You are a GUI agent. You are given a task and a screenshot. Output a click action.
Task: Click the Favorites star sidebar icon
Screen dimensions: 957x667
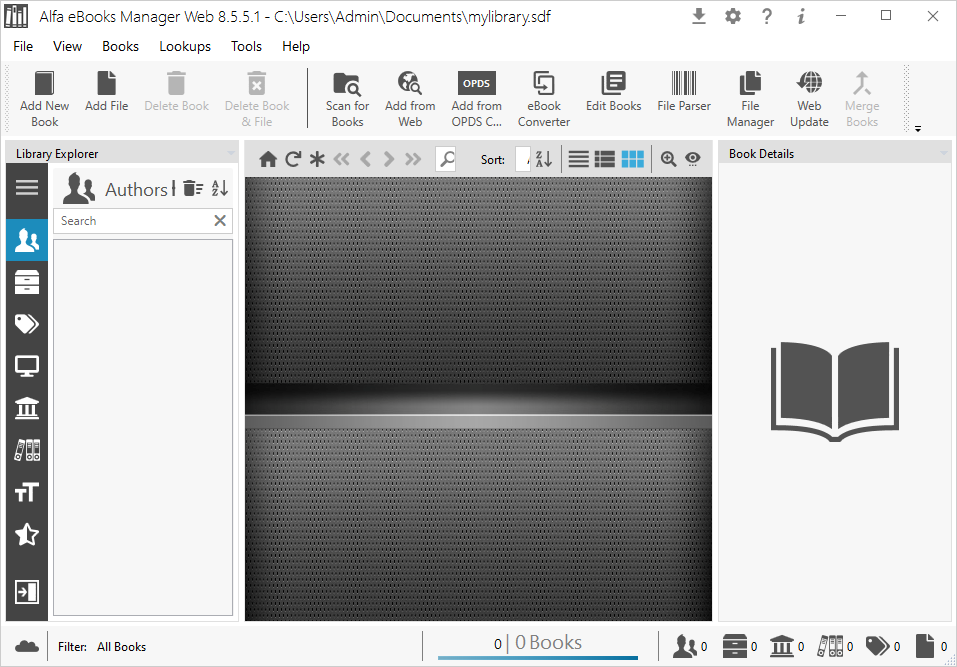[x=27, y=535]
